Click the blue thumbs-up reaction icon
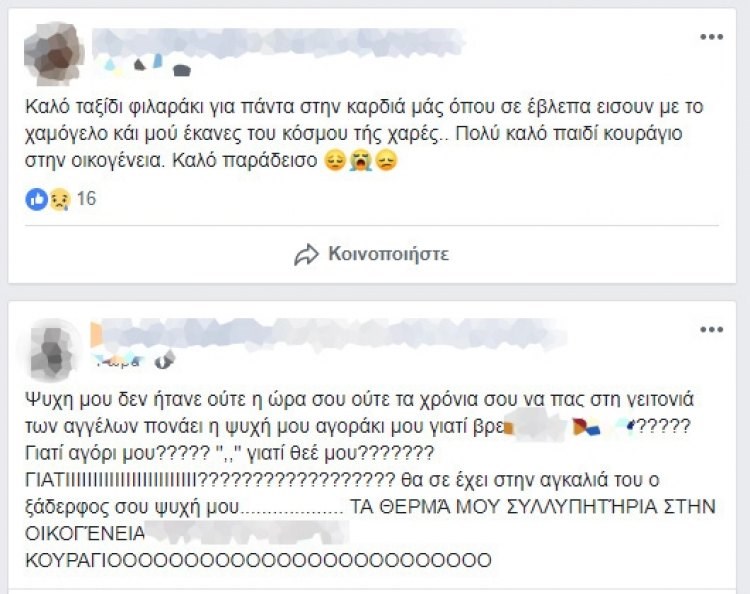This screenshot has height=594, width=750. 36,199
